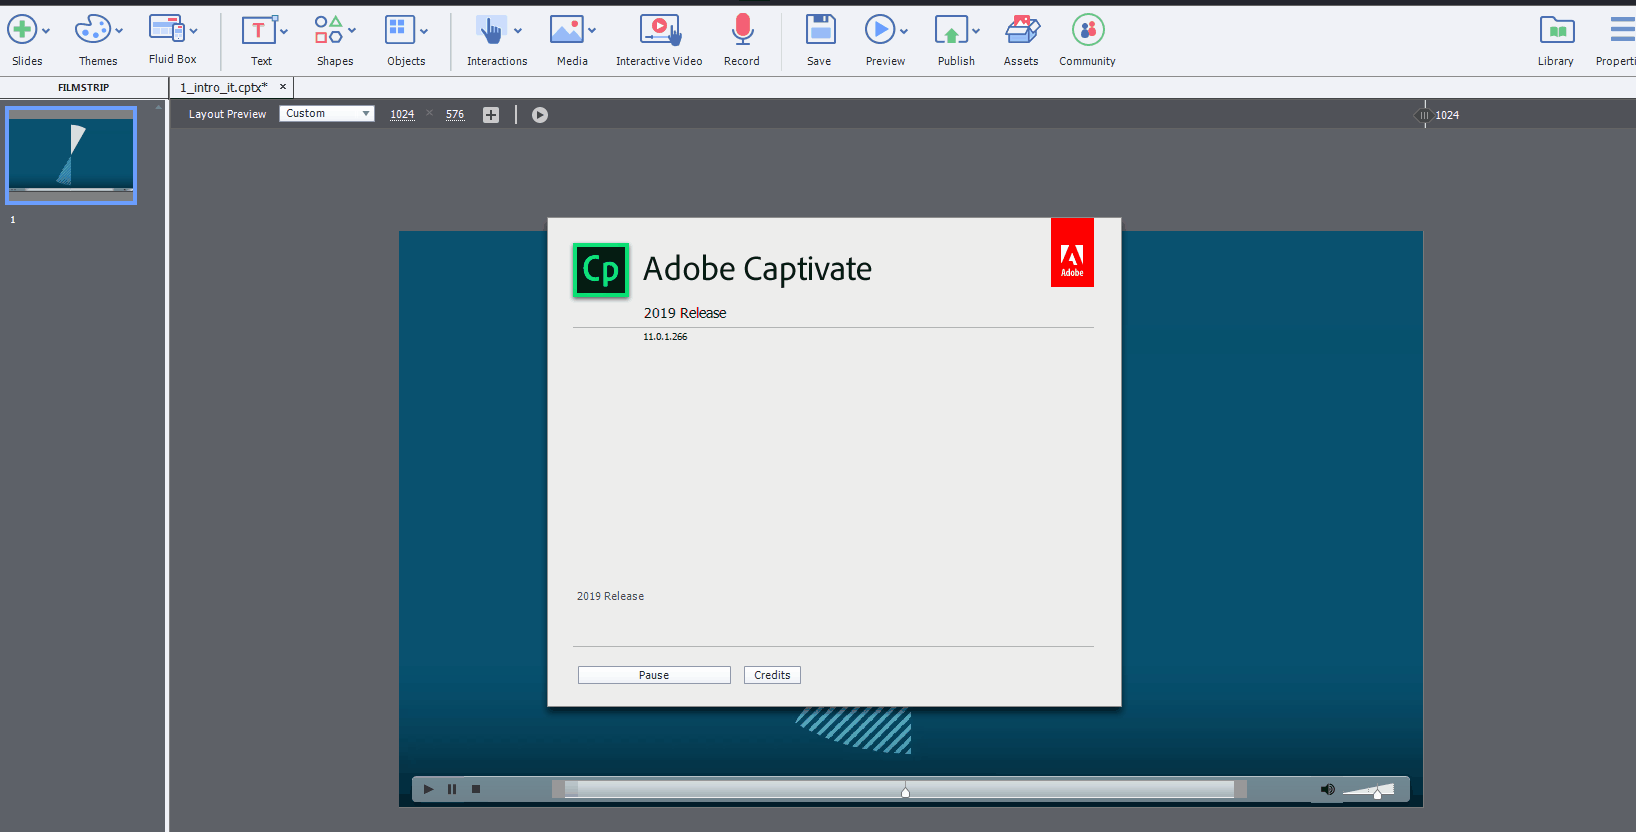Click the Captivate Cp logo

click(601, 270)
